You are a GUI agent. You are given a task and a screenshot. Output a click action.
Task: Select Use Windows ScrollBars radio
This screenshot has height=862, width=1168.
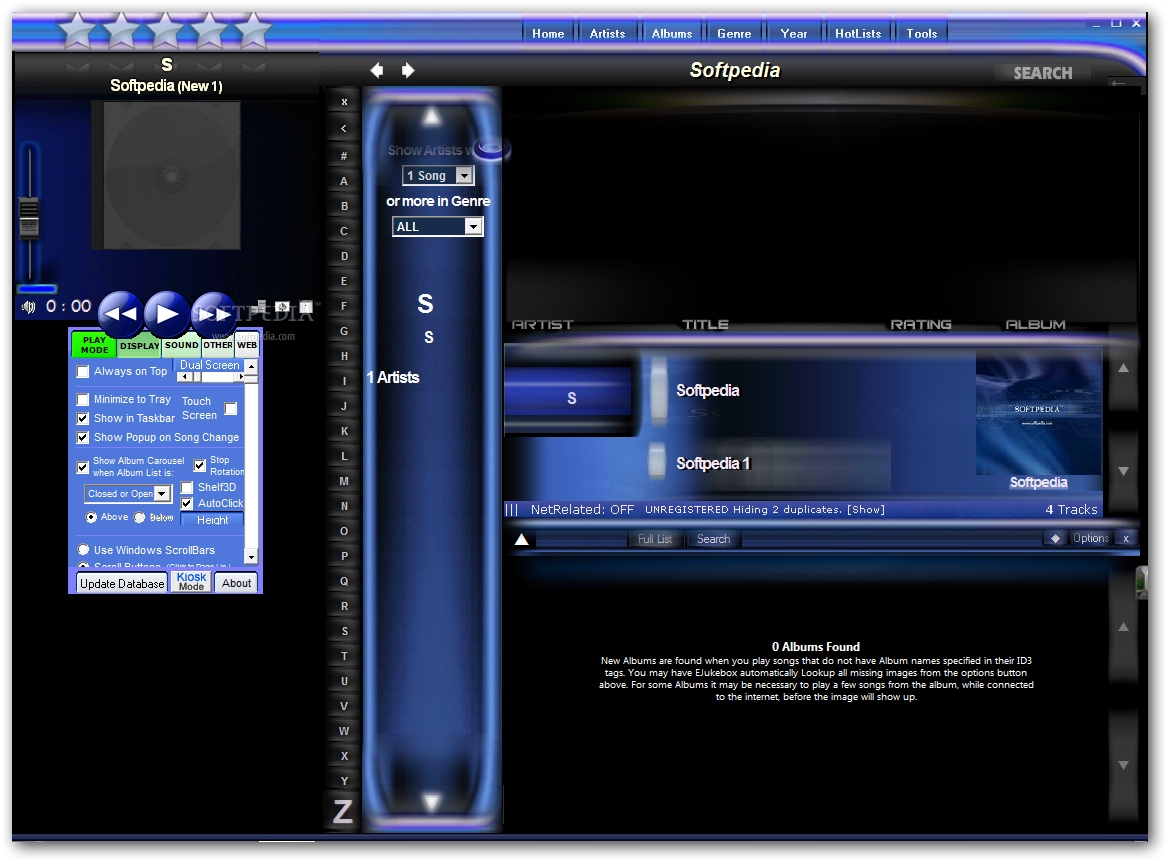[83, 550]
